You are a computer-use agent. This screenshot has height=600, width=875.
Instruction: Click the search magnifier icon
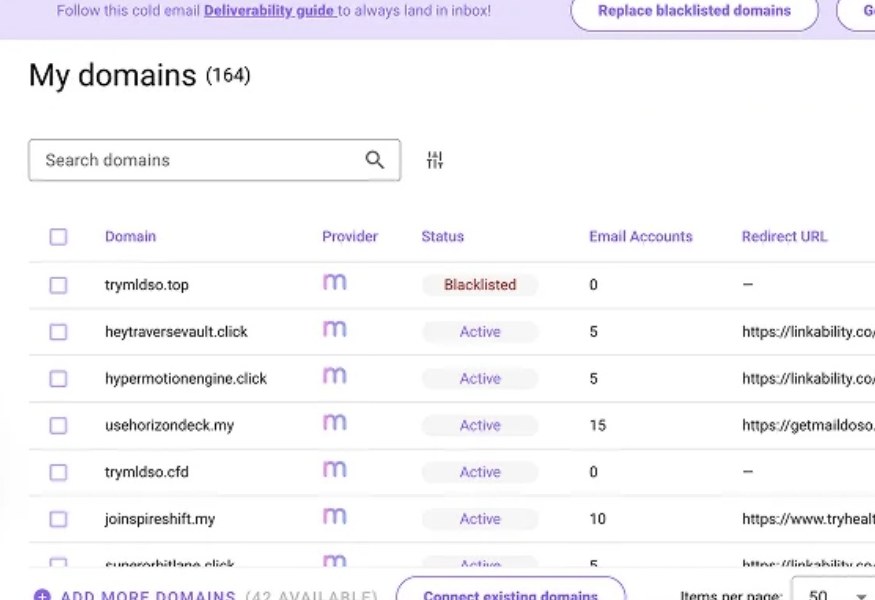click(374, 160)
